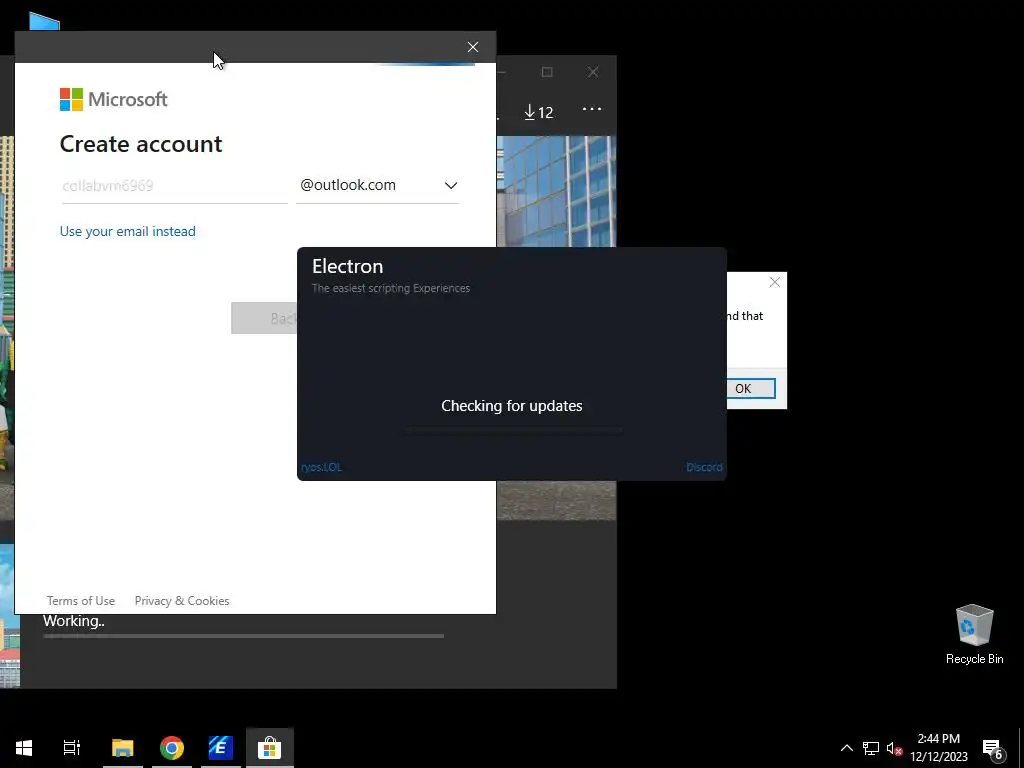This screenshot has height=768, width=1024.
Task: Open the Windows Start menu
Action: 24,748
